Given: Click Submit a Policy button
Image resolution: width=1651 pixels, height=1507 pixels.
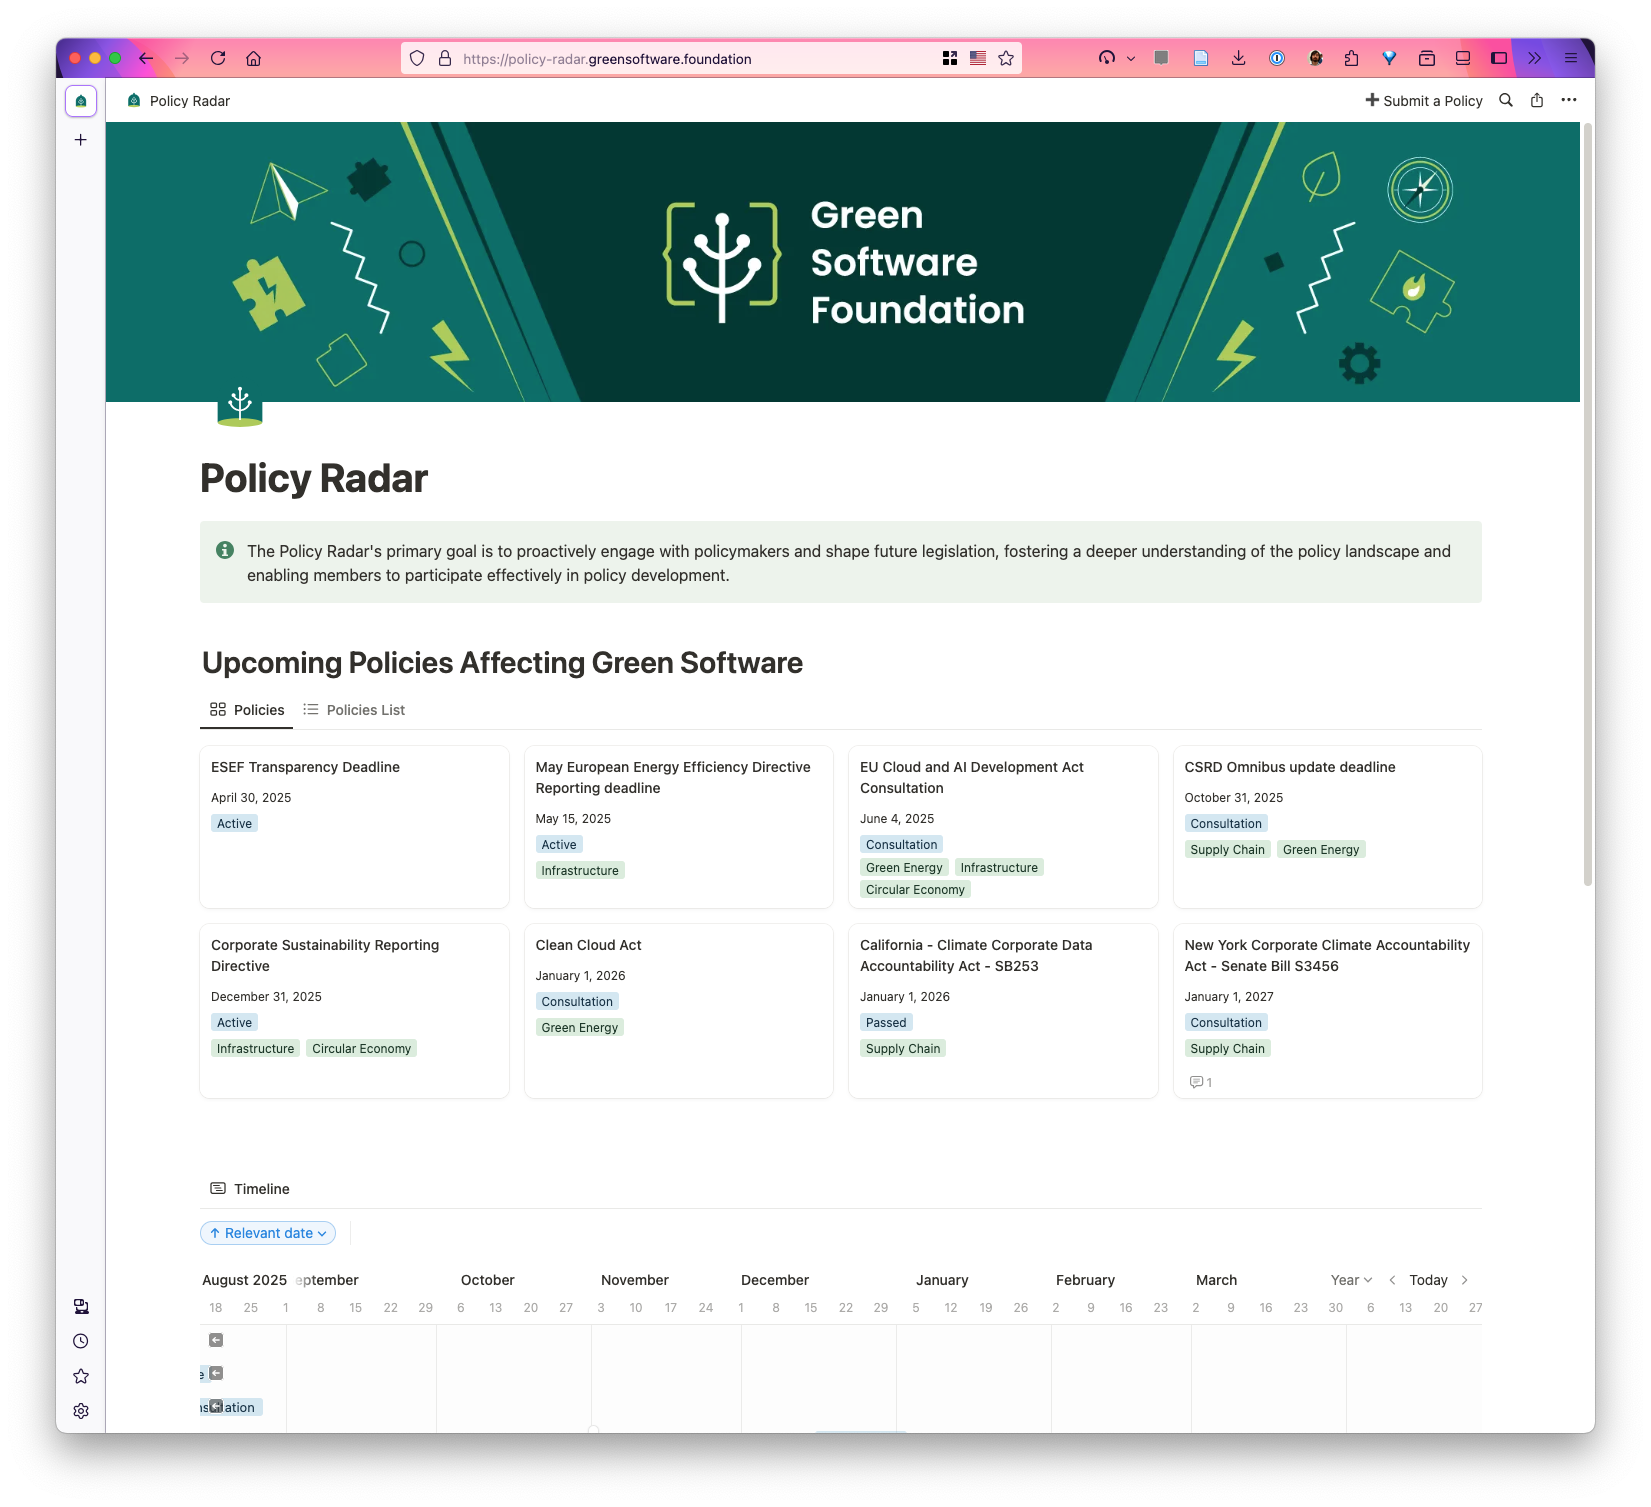Looking at the screenshot, I should tap(1424, 100).
